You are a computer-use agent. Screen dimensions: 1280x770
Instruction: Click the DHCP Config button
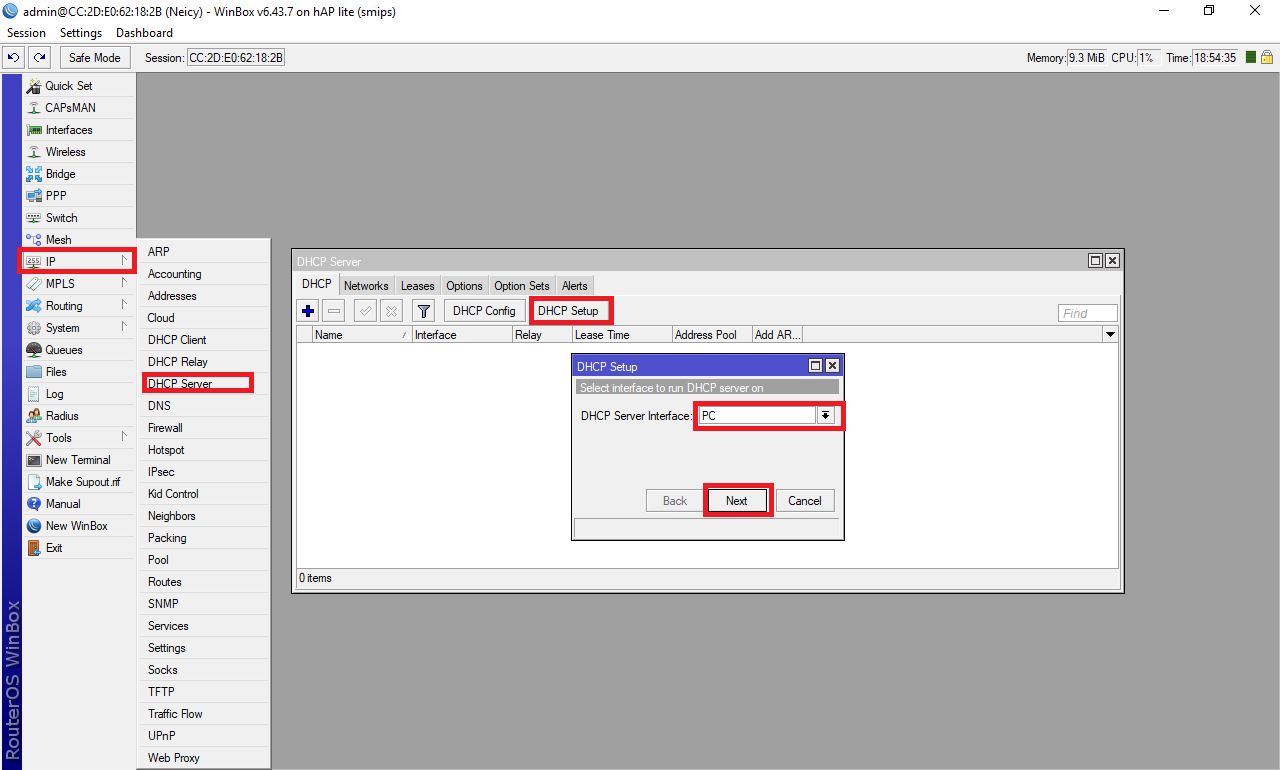(484, 311)
